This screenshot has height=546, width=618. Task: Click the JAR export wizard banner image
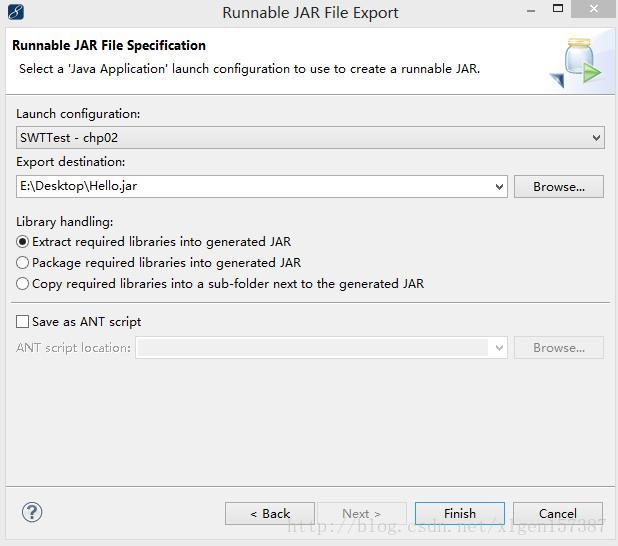(x=578, y=61)
